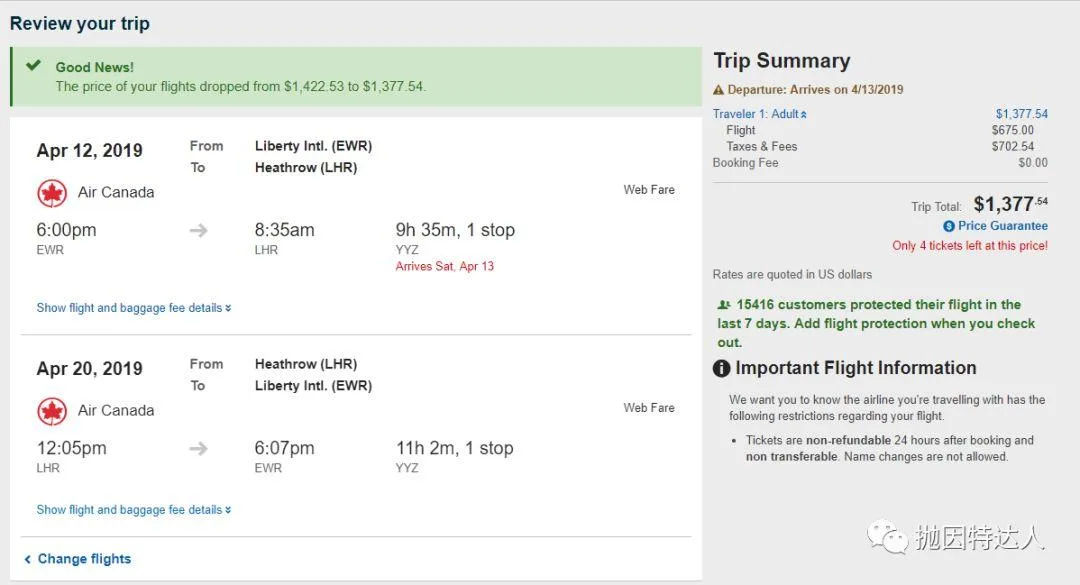Click the Only 4 tickets left warning
The image size is (1080, 585).
coord(969,246)
